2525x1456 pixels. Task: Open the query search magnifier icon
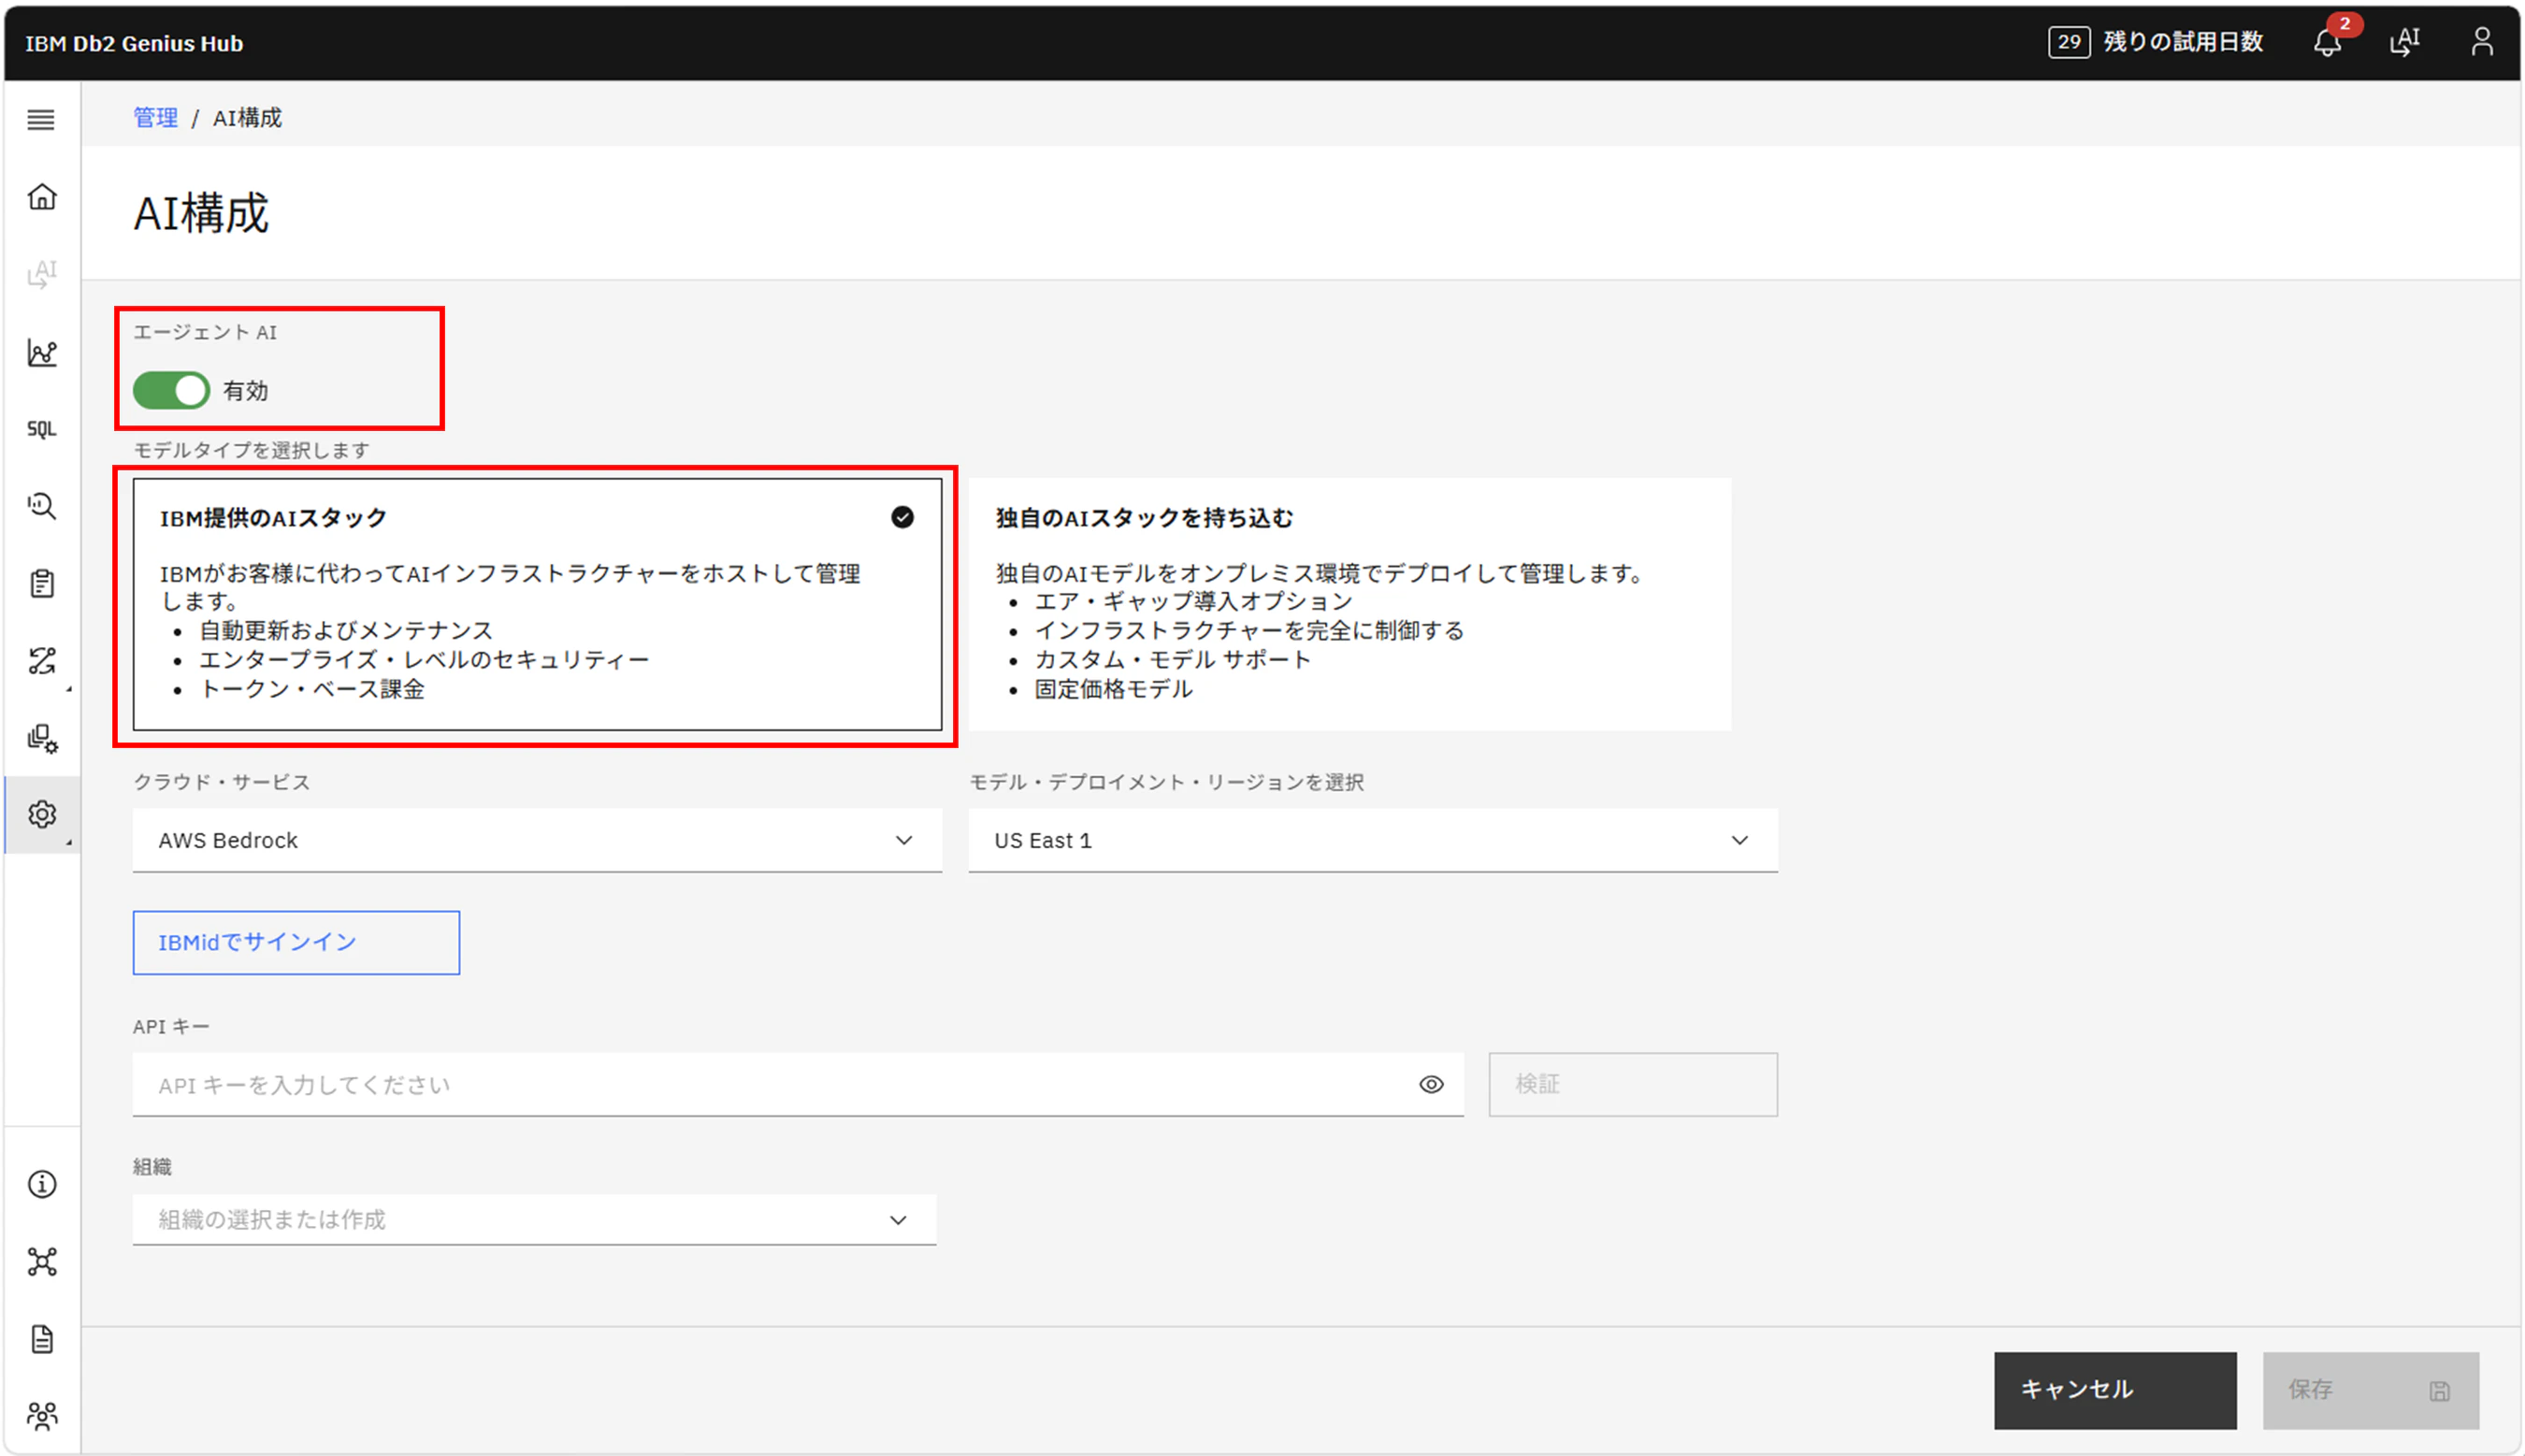pyautogui.click(x=41, y=506)
